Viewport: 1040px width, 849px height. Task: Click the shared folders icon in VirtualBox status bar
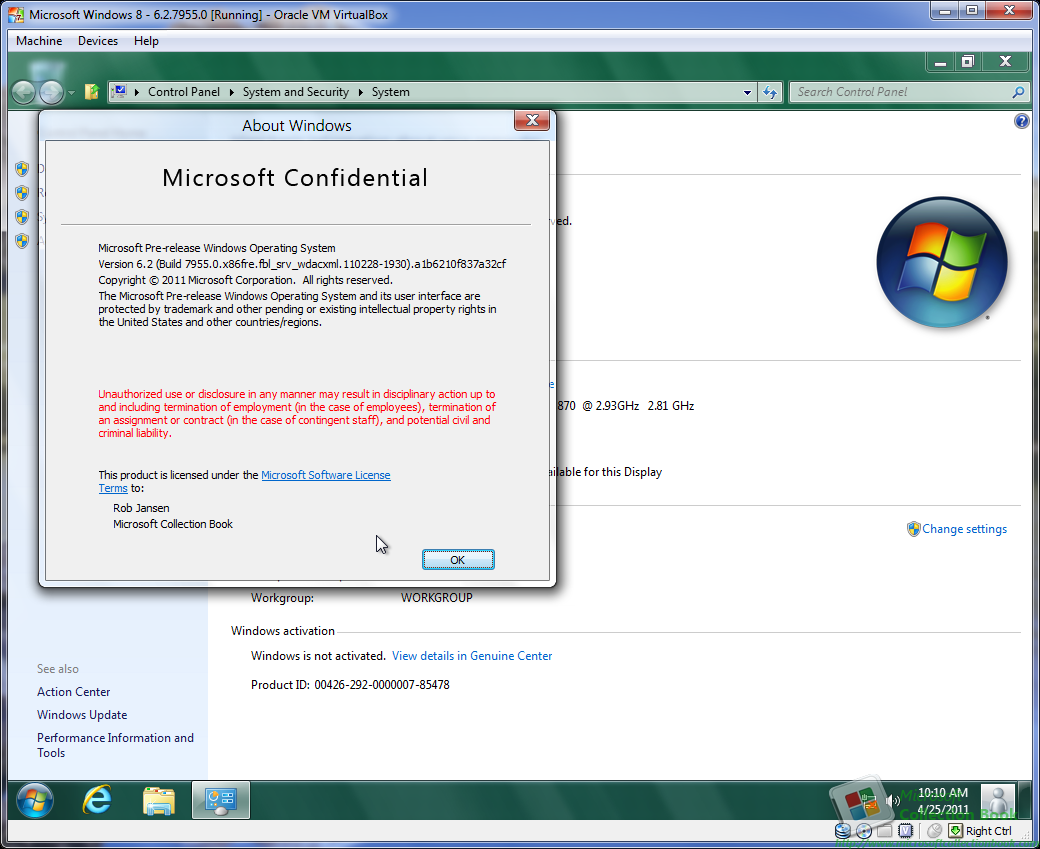coord(886,831)
